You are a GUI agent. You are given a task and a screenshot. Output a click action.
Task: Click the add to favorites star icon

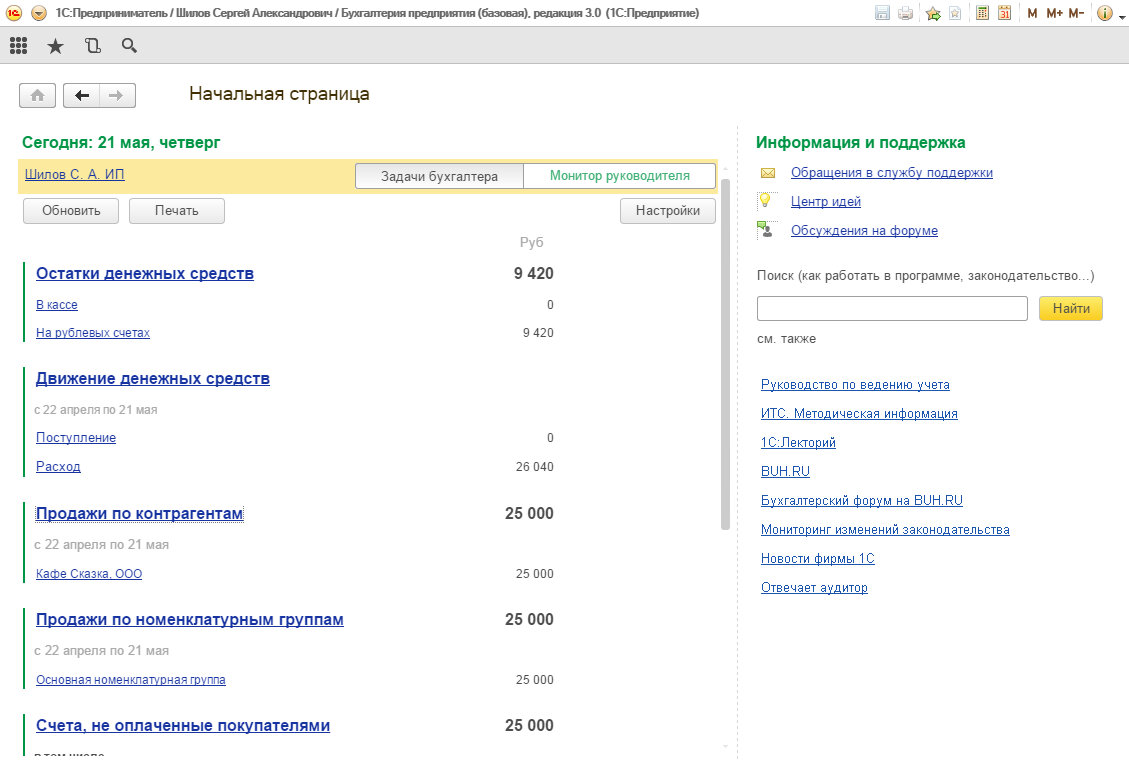click(x=933, y=13)
